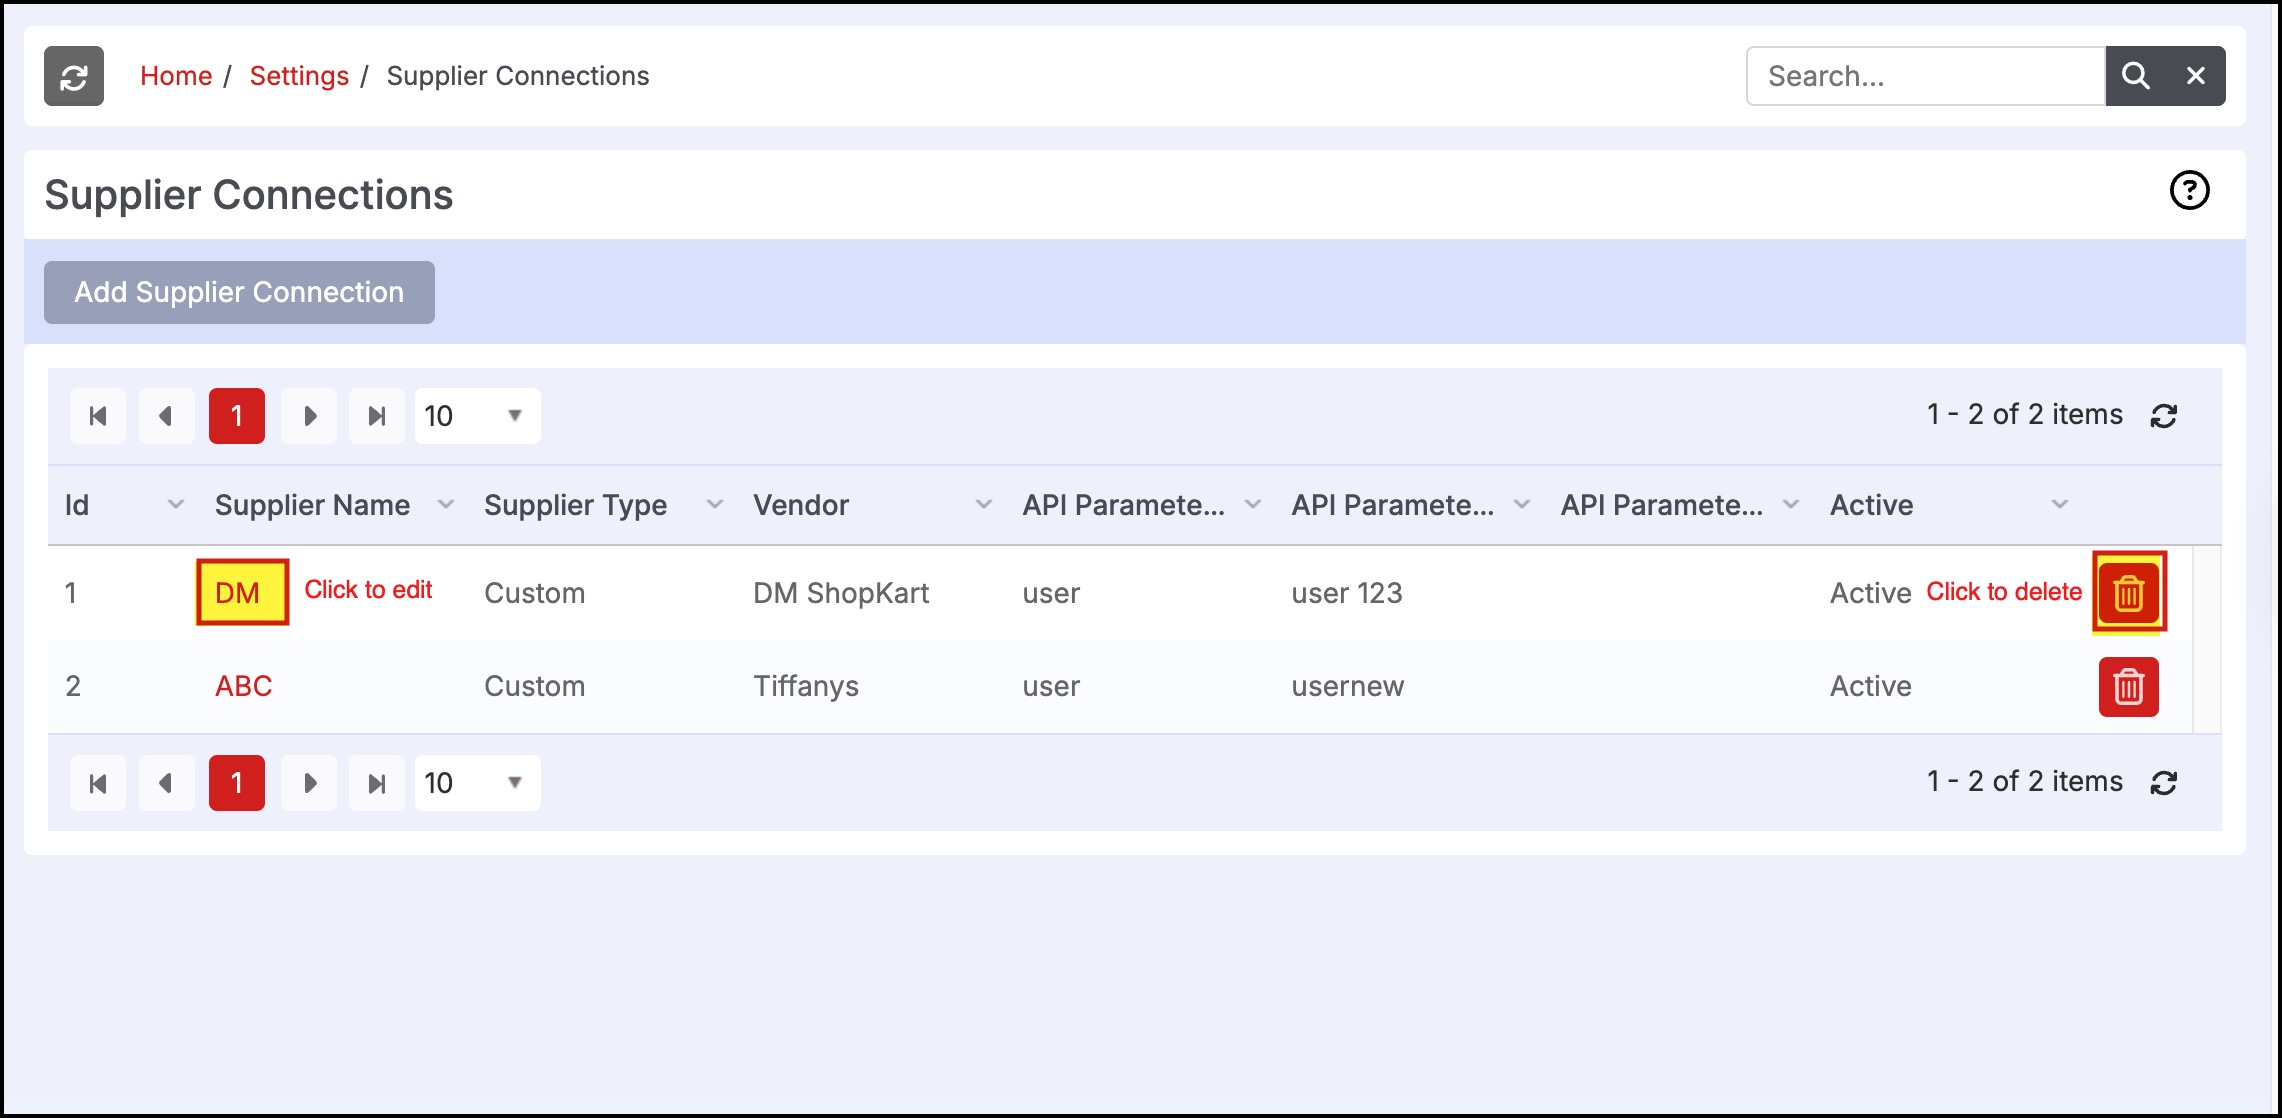Expand Supplier Name column menu chevron
Image resolution: width=2282 pixels, height=1118 pixels.
point(446,505)
